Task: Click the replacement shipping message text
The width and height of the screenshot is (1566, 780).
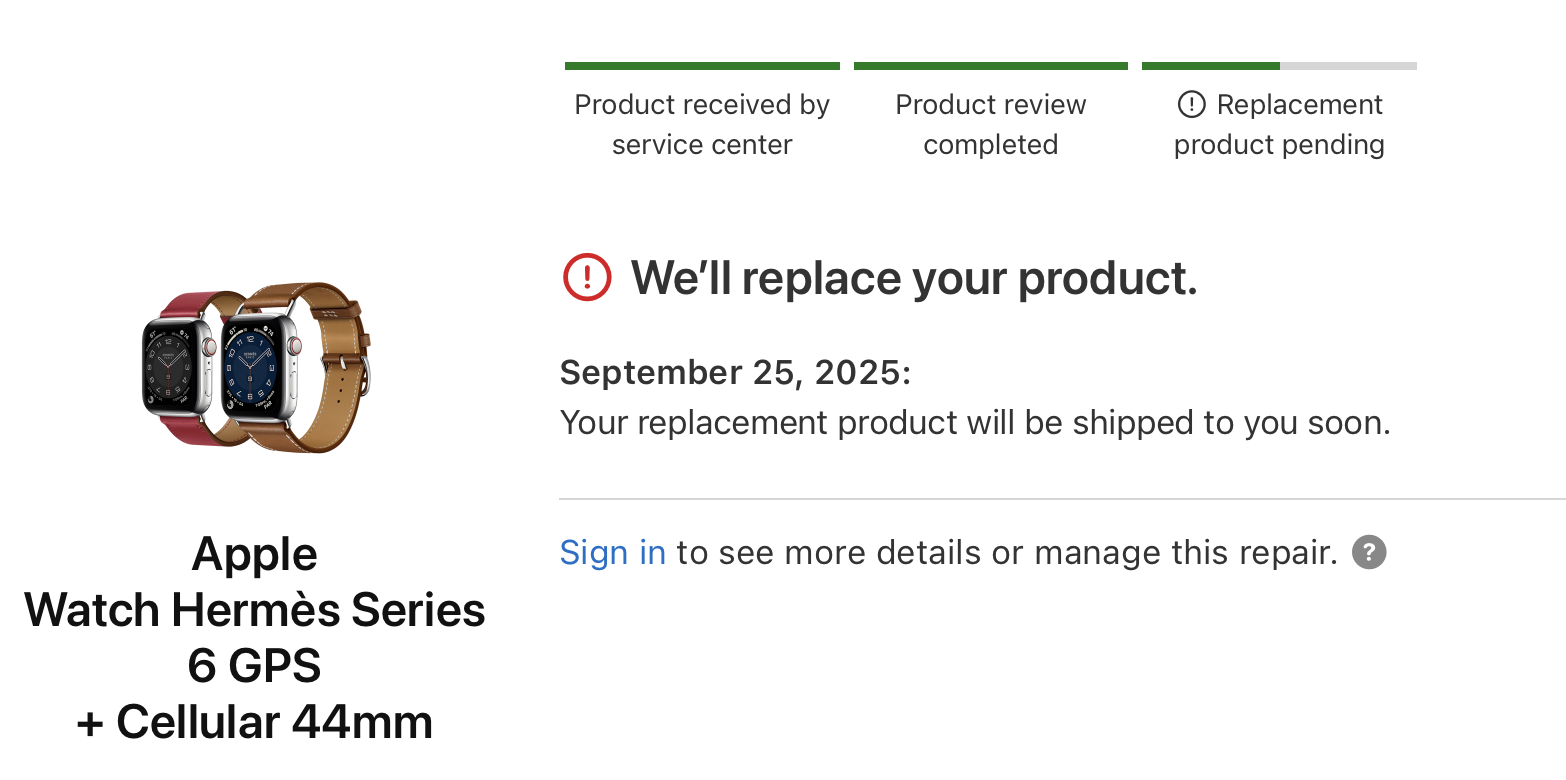Action: coord(975,423)
